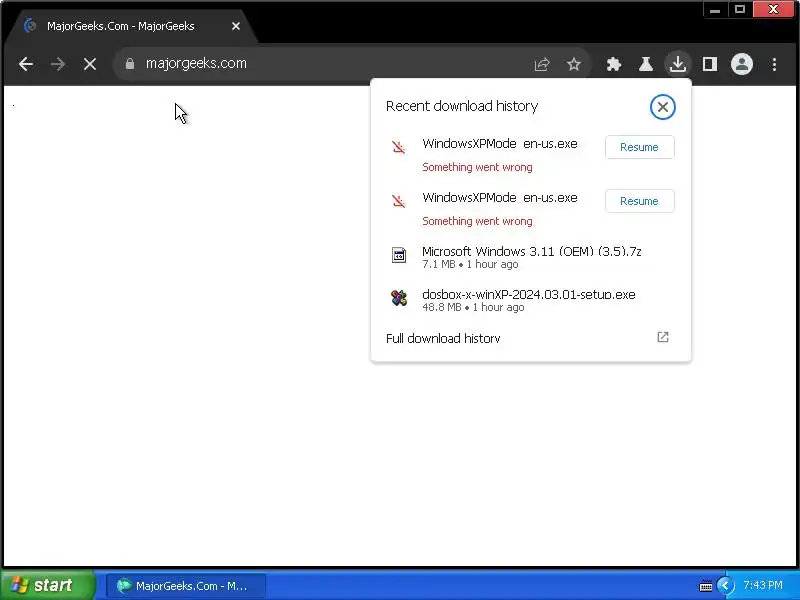Click the 7:43 PM taskbar clock

coord(763,585)
